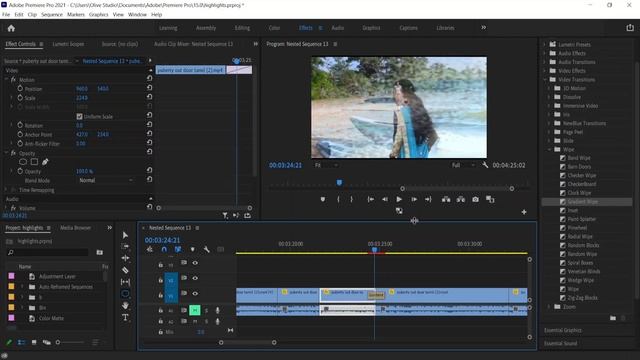Viewport: 640px width, 360px height.
Task: Step forward one frame
Action: click(414, 199)
